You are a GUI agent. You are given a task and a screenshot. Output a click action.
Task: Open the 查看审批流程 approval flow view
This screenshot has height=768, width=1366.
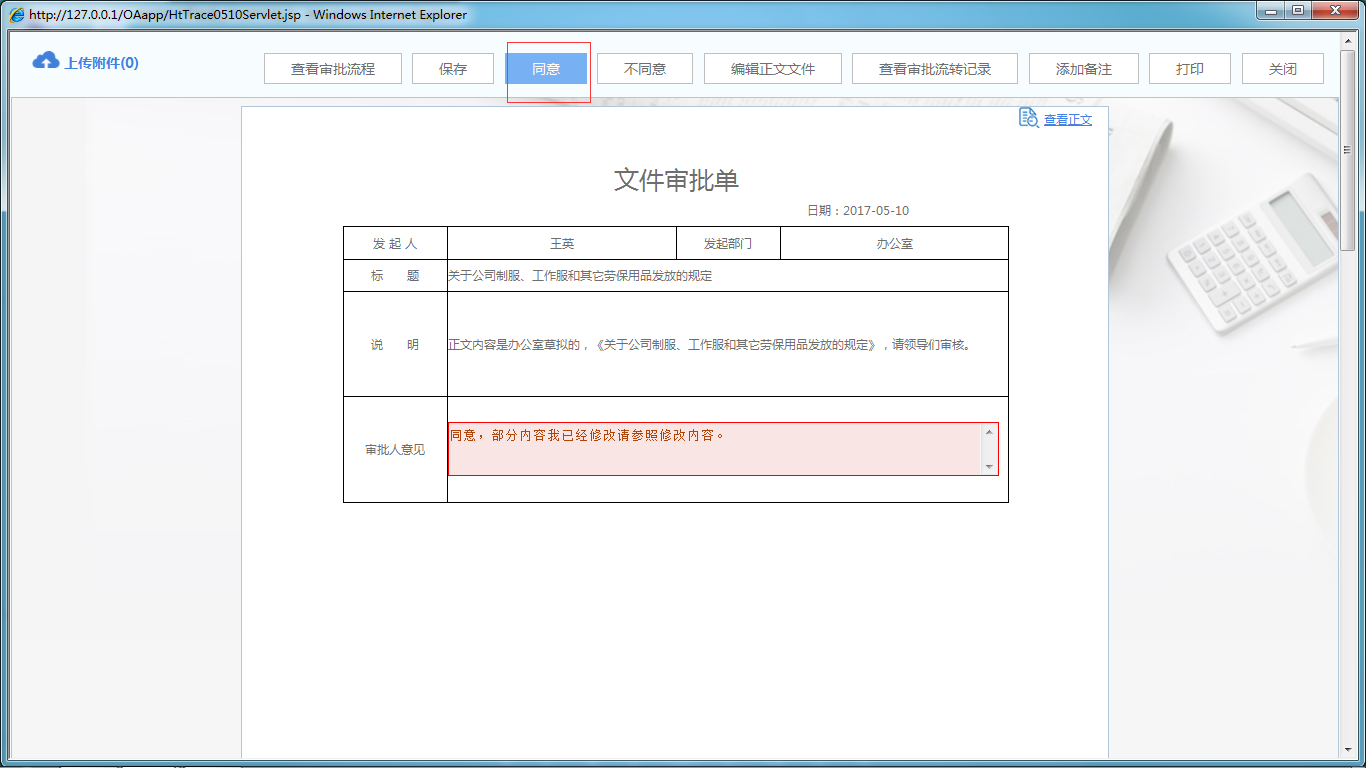tap(332, 68)
